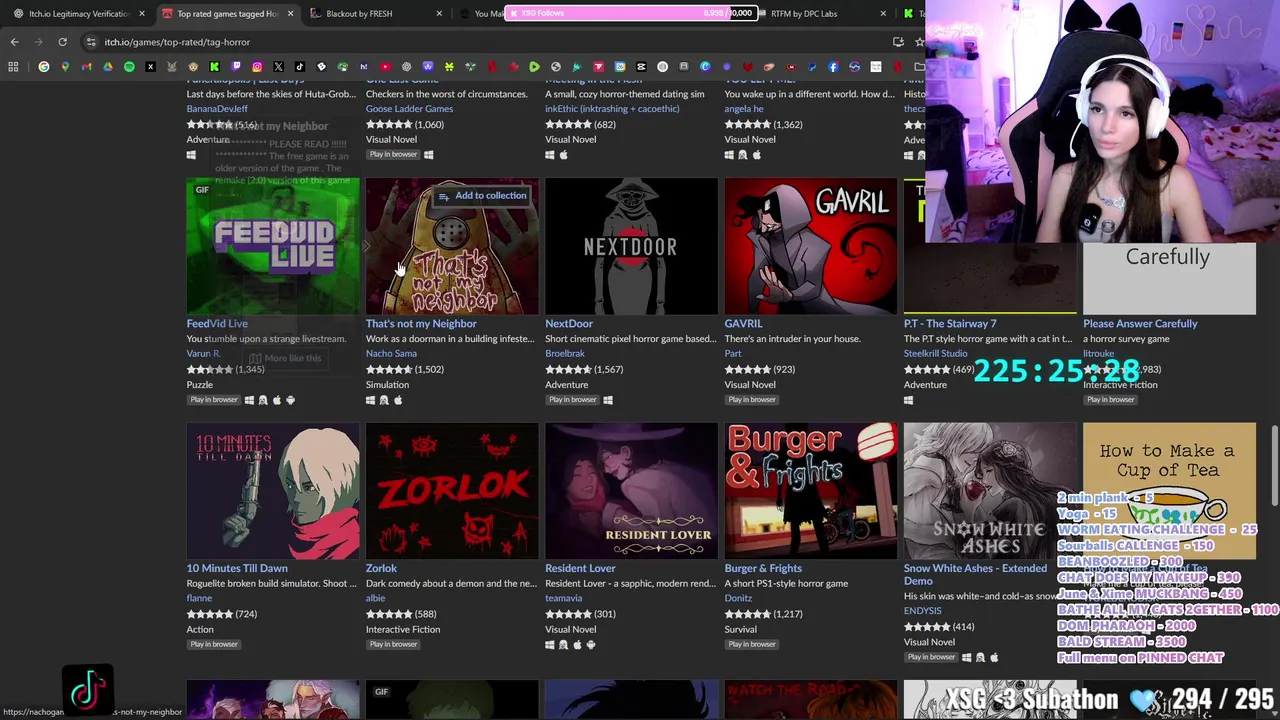The image size is (1280, 720).
Task: Click the install app icon in address bar
Action: click(898, 42)
